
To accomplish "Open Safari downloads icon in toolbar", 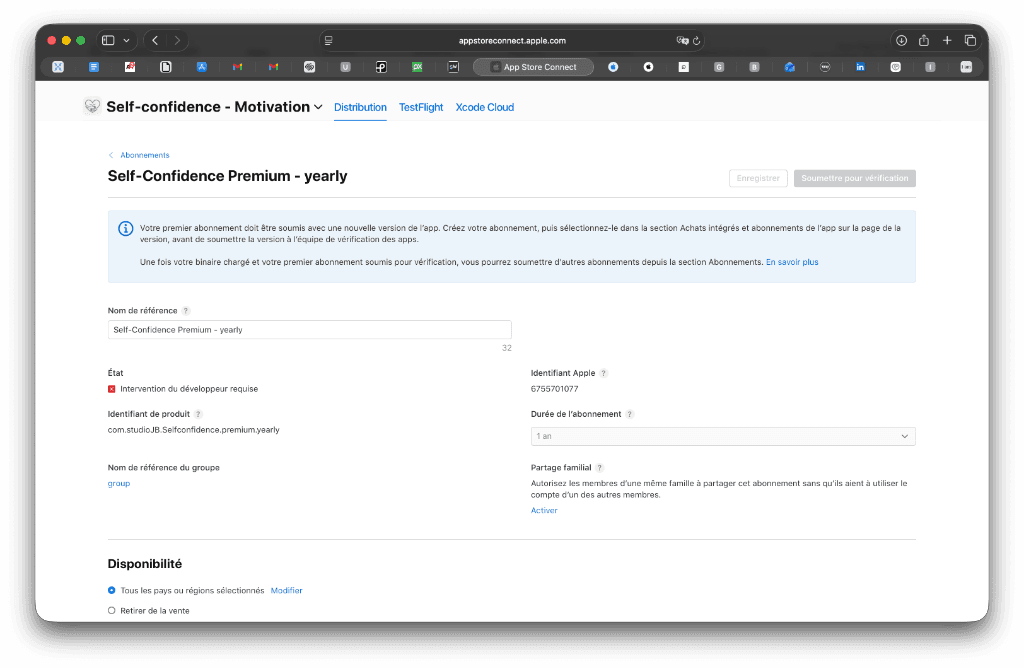I will click(x=901, y=40).
